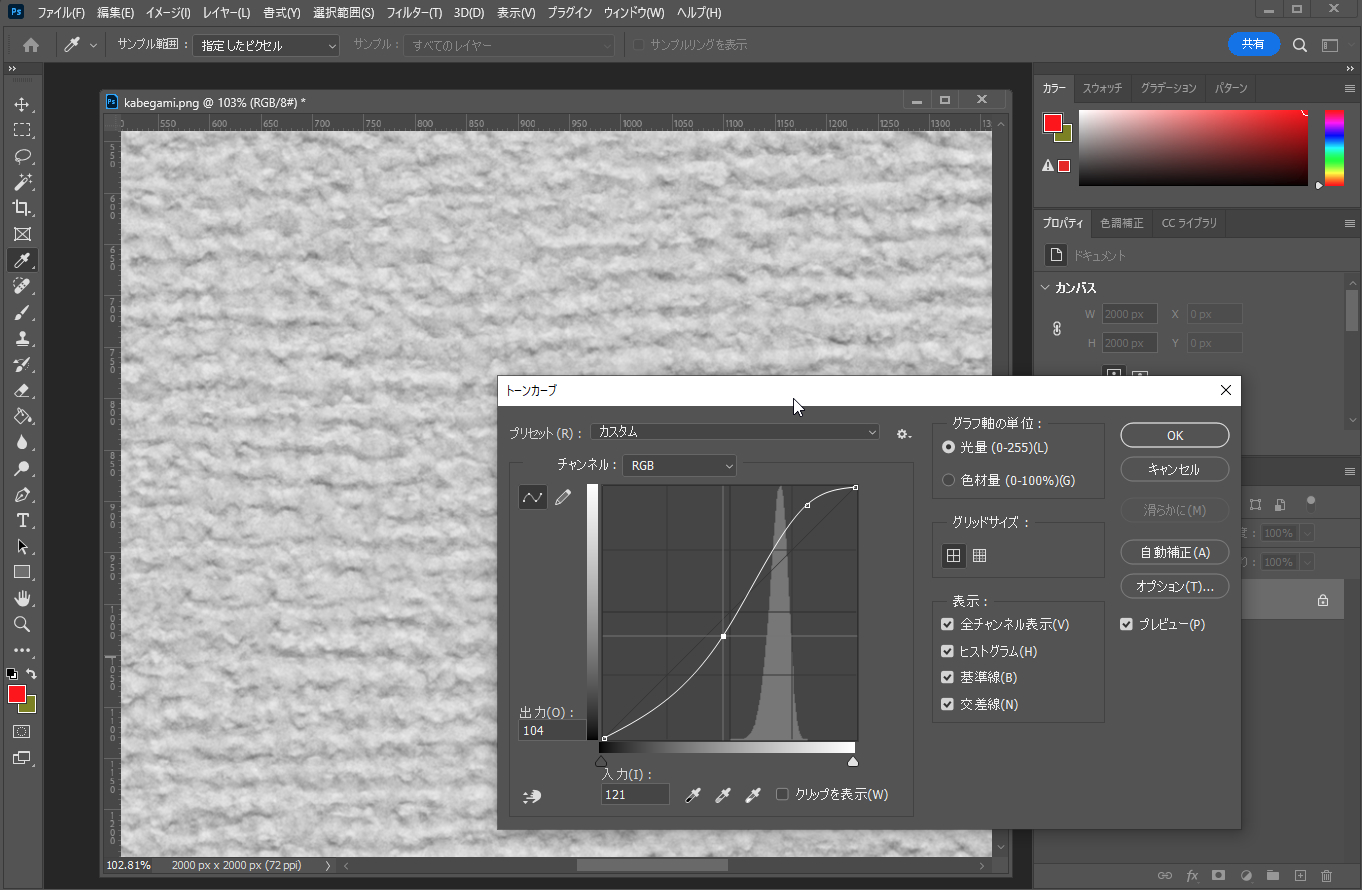This screenshot has height=890, width=1362.
Task: Switch to the スウォッチ tab
Action: [1102, 88]
